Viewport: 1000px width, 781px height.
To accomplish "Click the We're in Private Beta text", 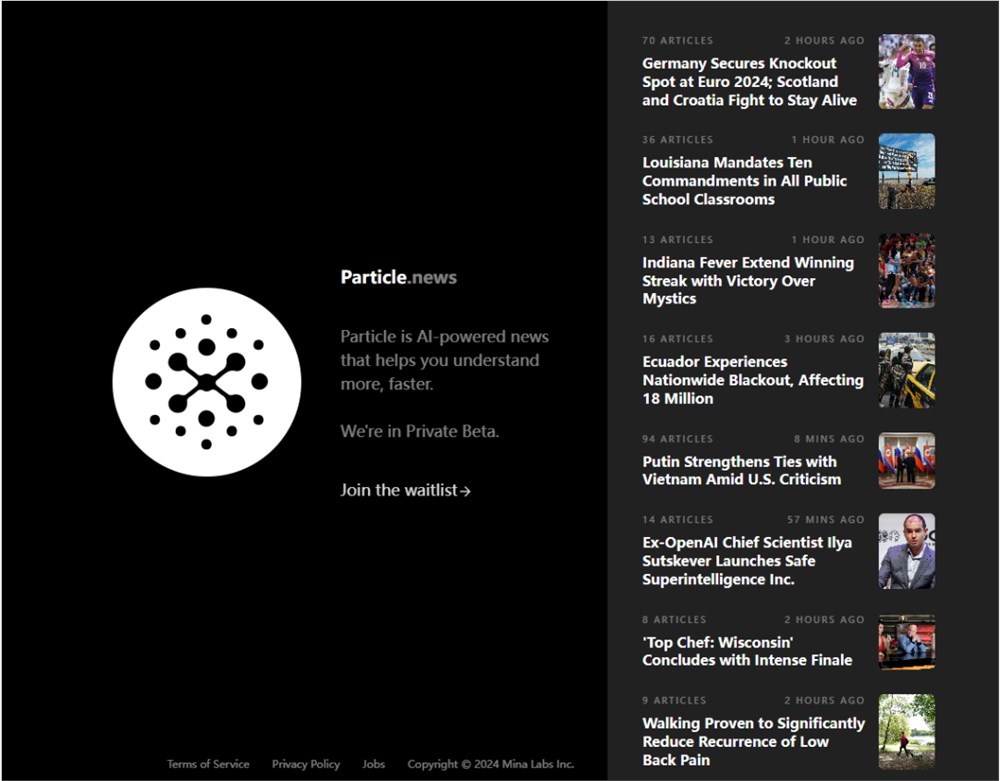I will tap(420, 431).
